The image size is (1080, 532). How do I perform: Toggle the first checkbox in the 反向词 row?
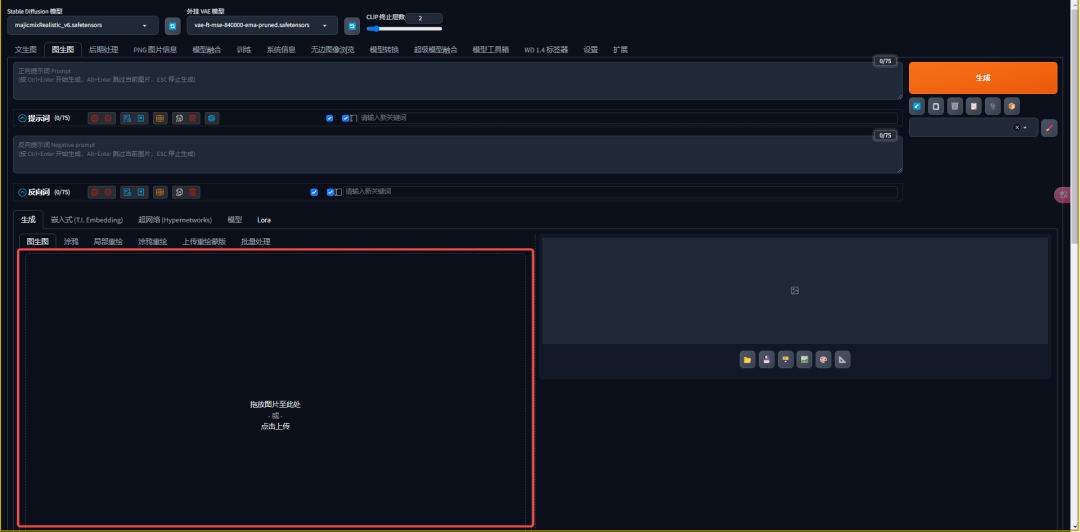[314, 192]
